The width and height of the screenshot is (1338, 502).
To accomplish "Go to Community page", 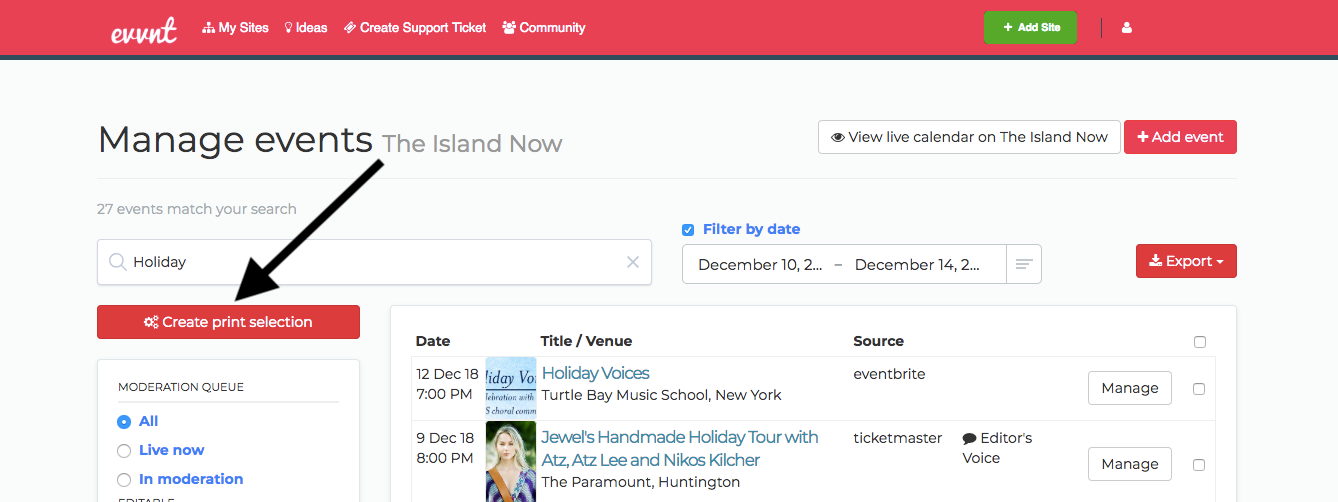I will coord(544,28).
